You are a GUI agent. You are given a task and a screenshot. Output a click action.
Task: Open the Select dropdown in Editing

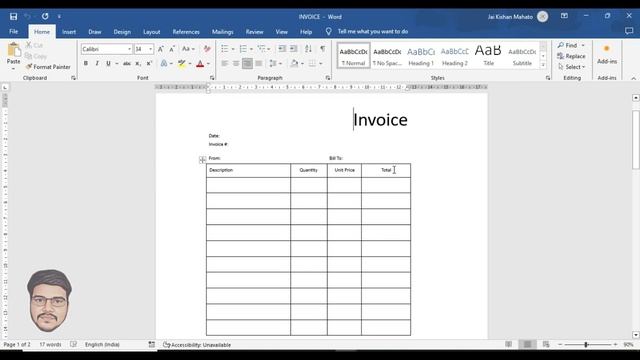572,67
